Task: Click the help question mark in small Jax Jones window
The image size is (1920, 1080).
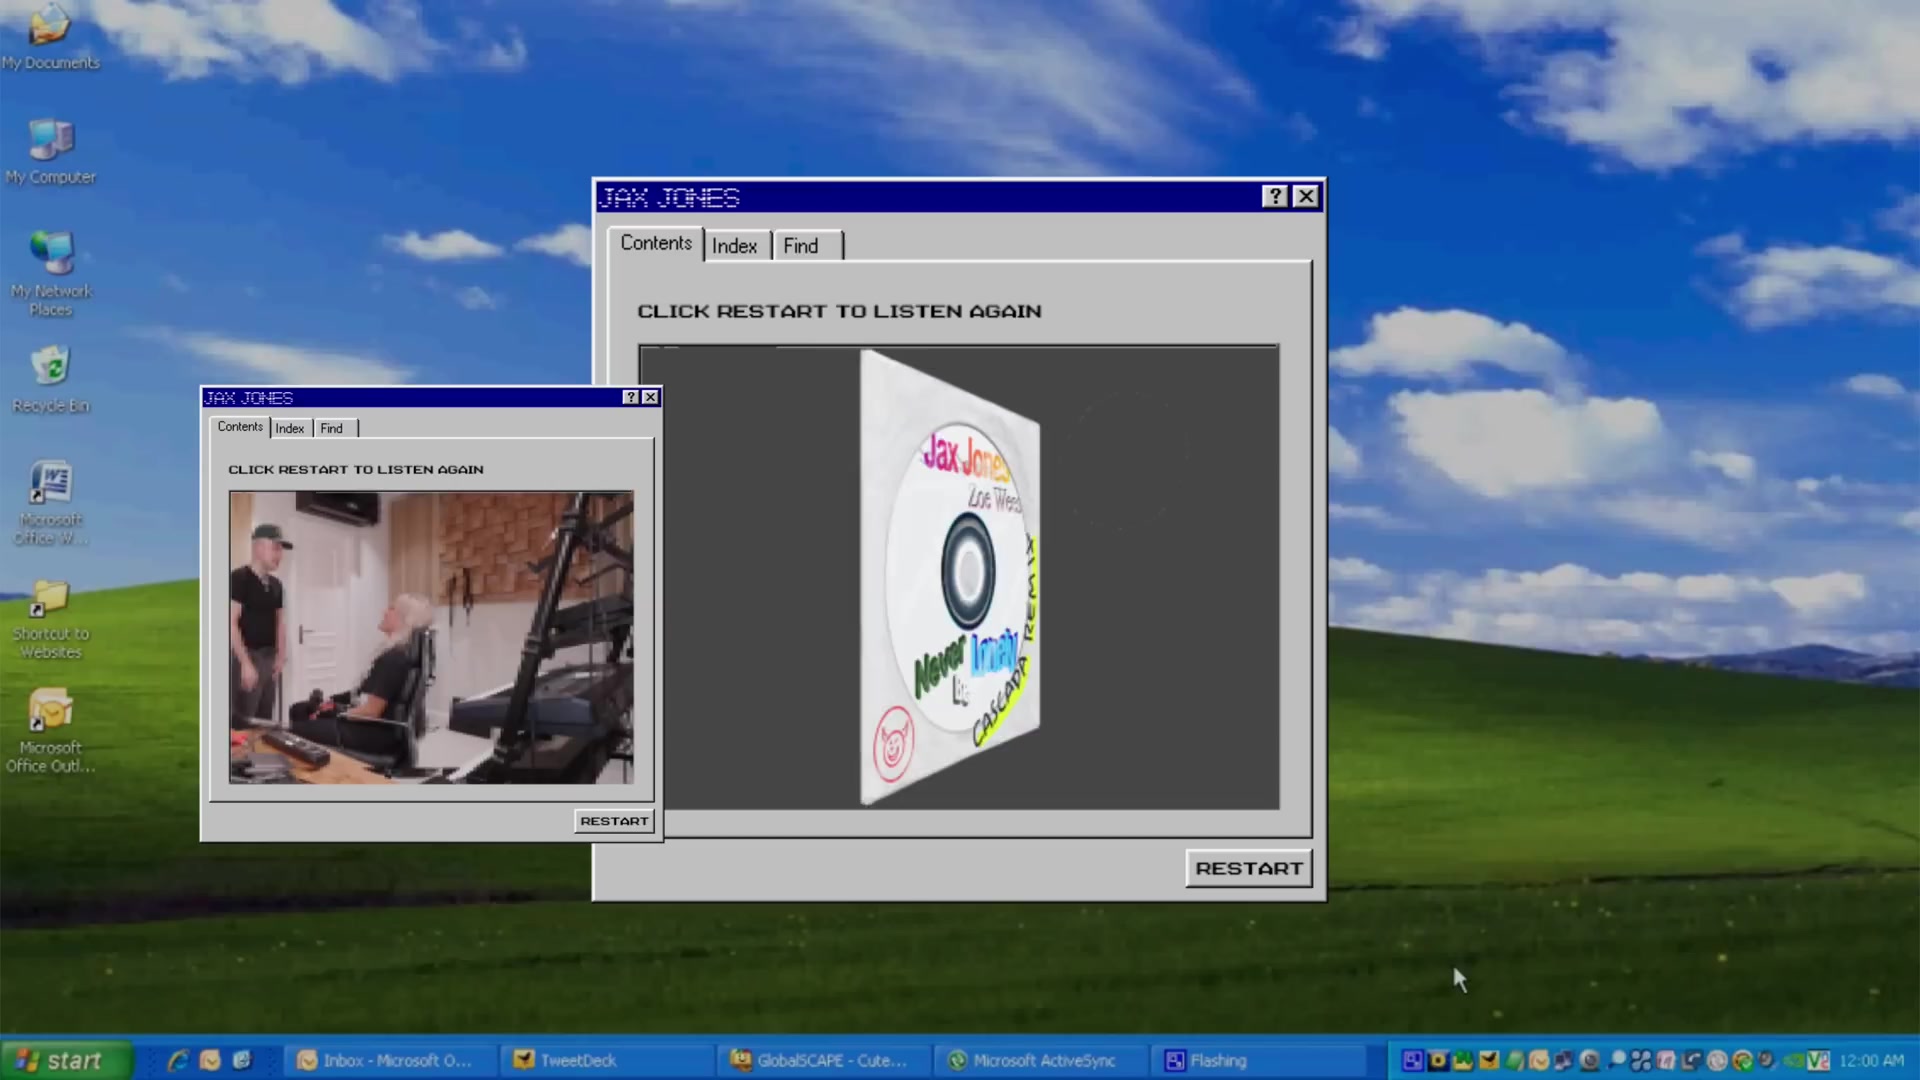Action: point(630,397)
